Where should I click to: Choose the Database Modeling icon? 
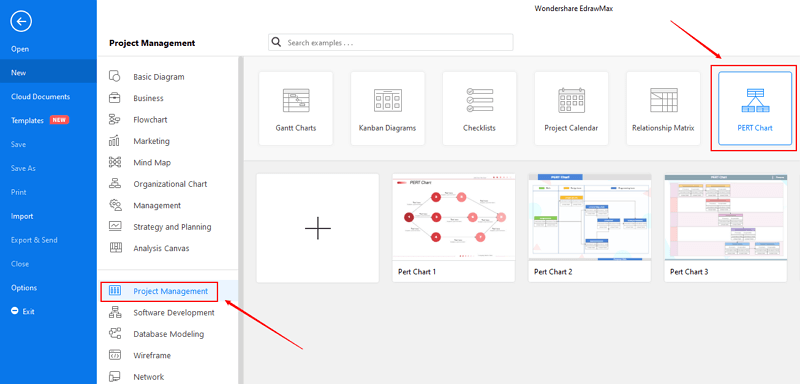(x=115, y=334)
